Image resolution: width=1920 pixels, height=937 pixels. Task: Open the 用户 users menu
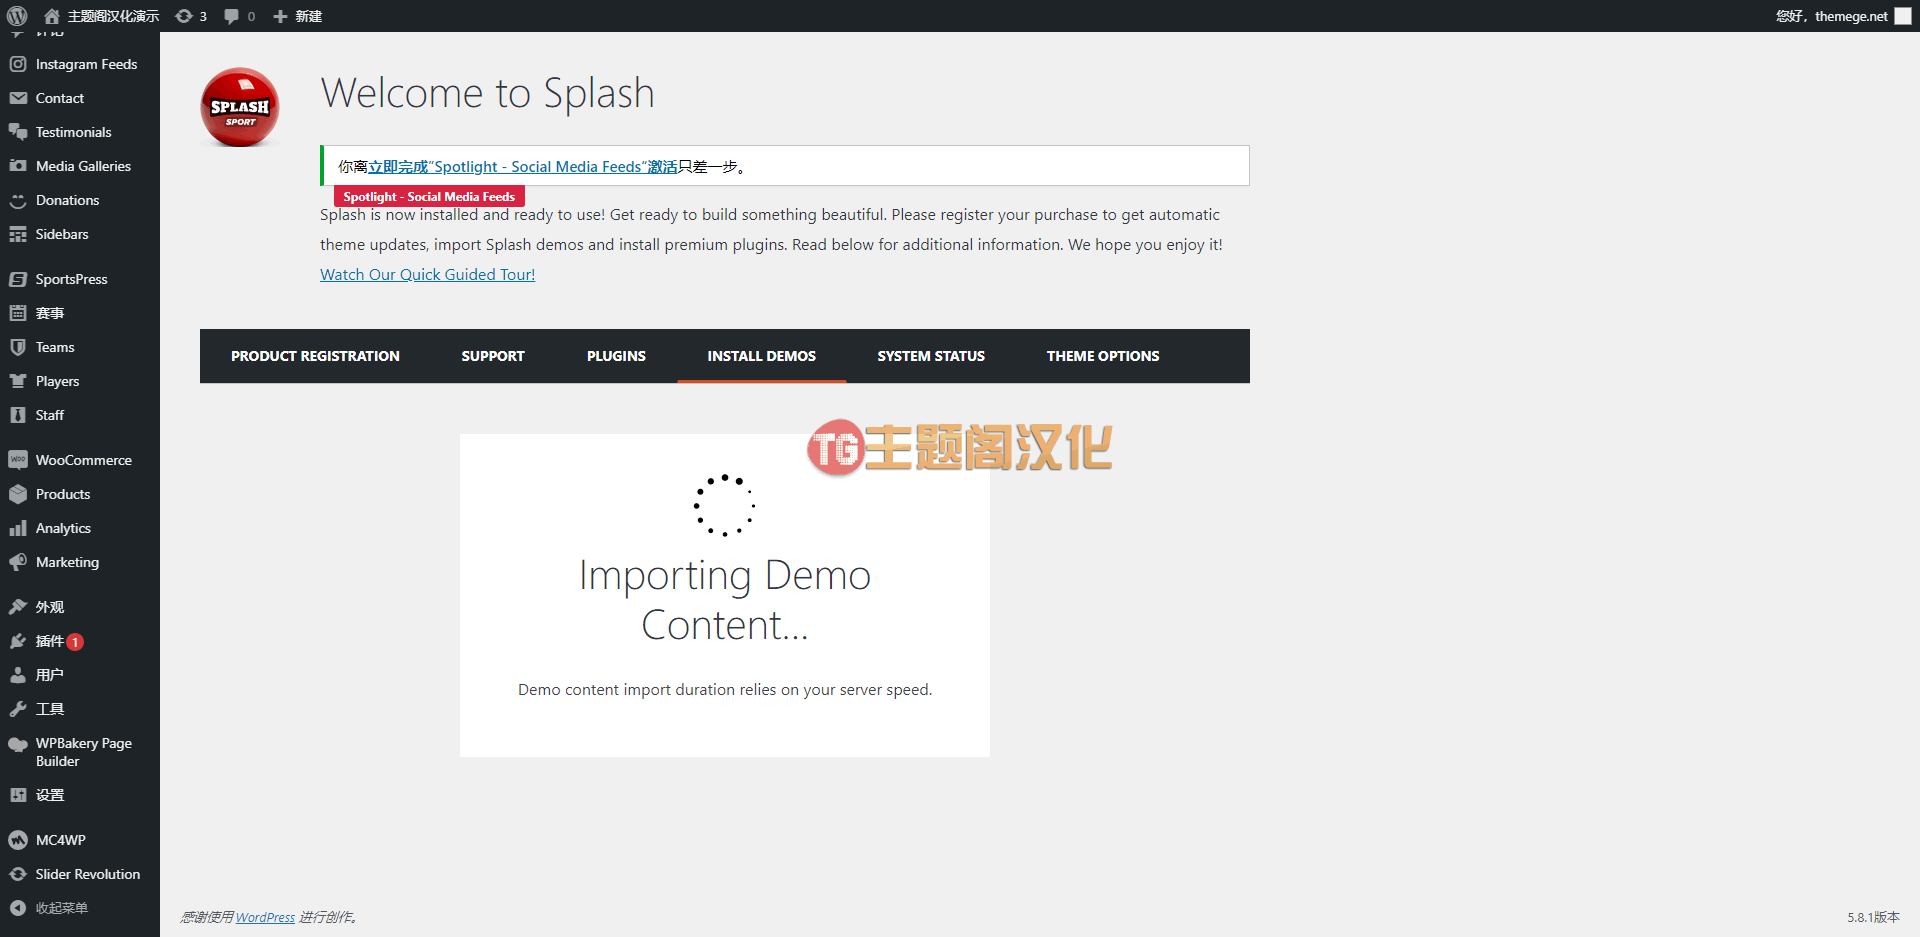80,675
